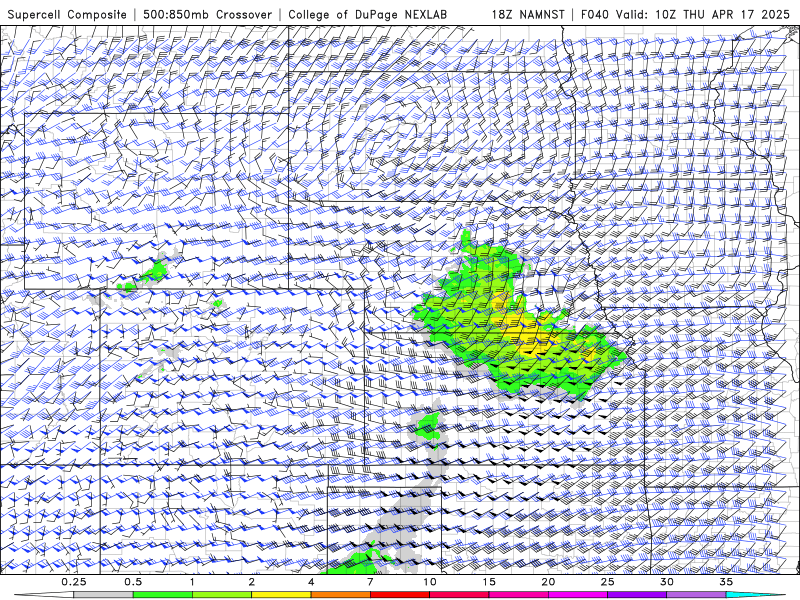Click the "2" legend value

coord(252,582)
